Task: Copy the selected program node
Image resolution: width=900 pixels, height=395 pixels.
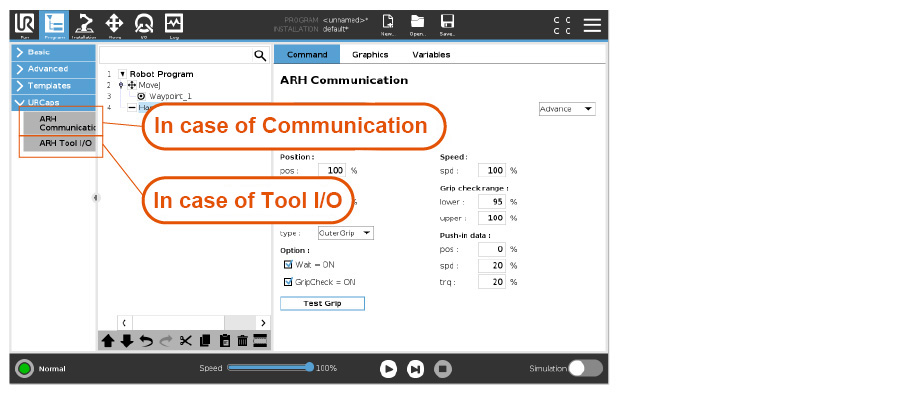Action: coord(205,341)
